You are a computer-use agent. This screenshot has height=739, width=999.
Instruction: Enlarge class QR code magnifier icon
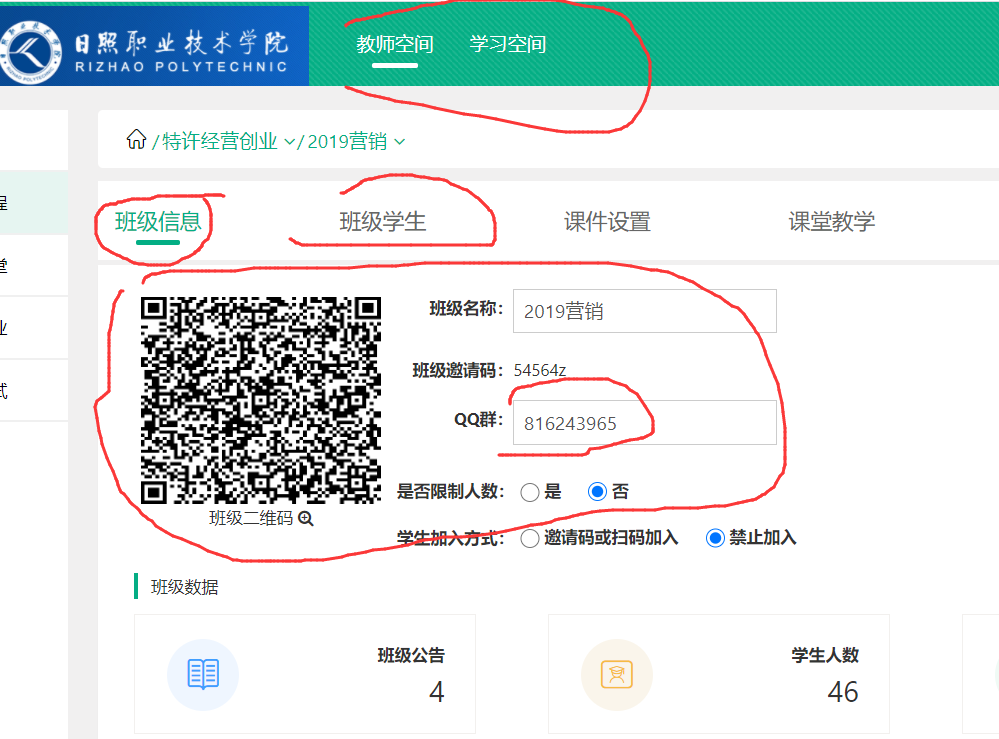coord(306,519)
